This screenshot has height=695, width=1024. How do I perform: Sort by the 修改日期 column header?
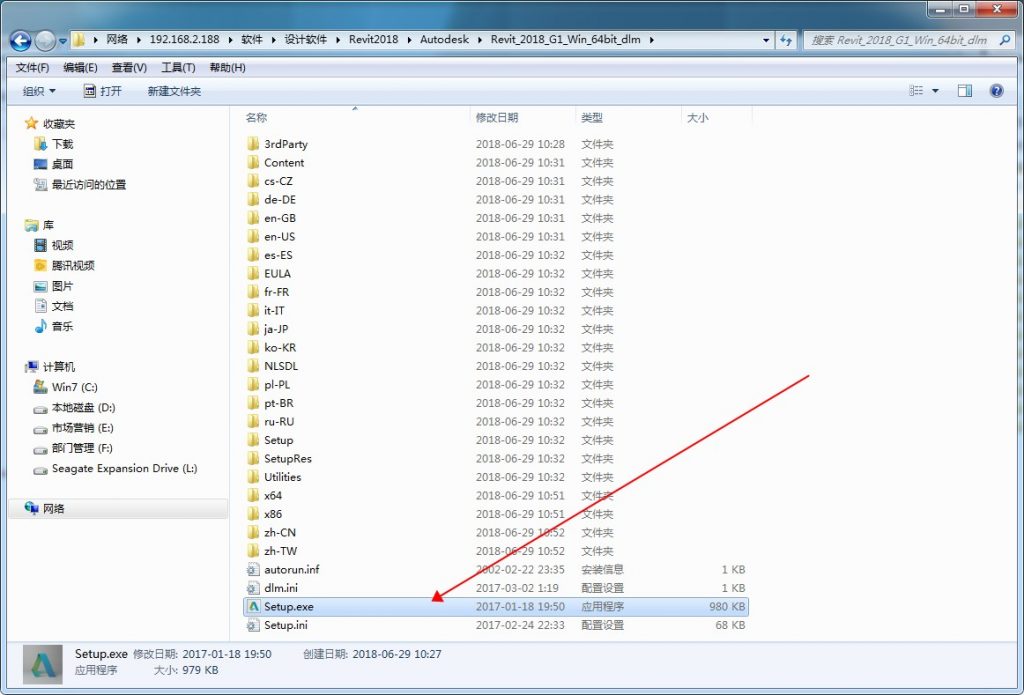tap(497, 117)
